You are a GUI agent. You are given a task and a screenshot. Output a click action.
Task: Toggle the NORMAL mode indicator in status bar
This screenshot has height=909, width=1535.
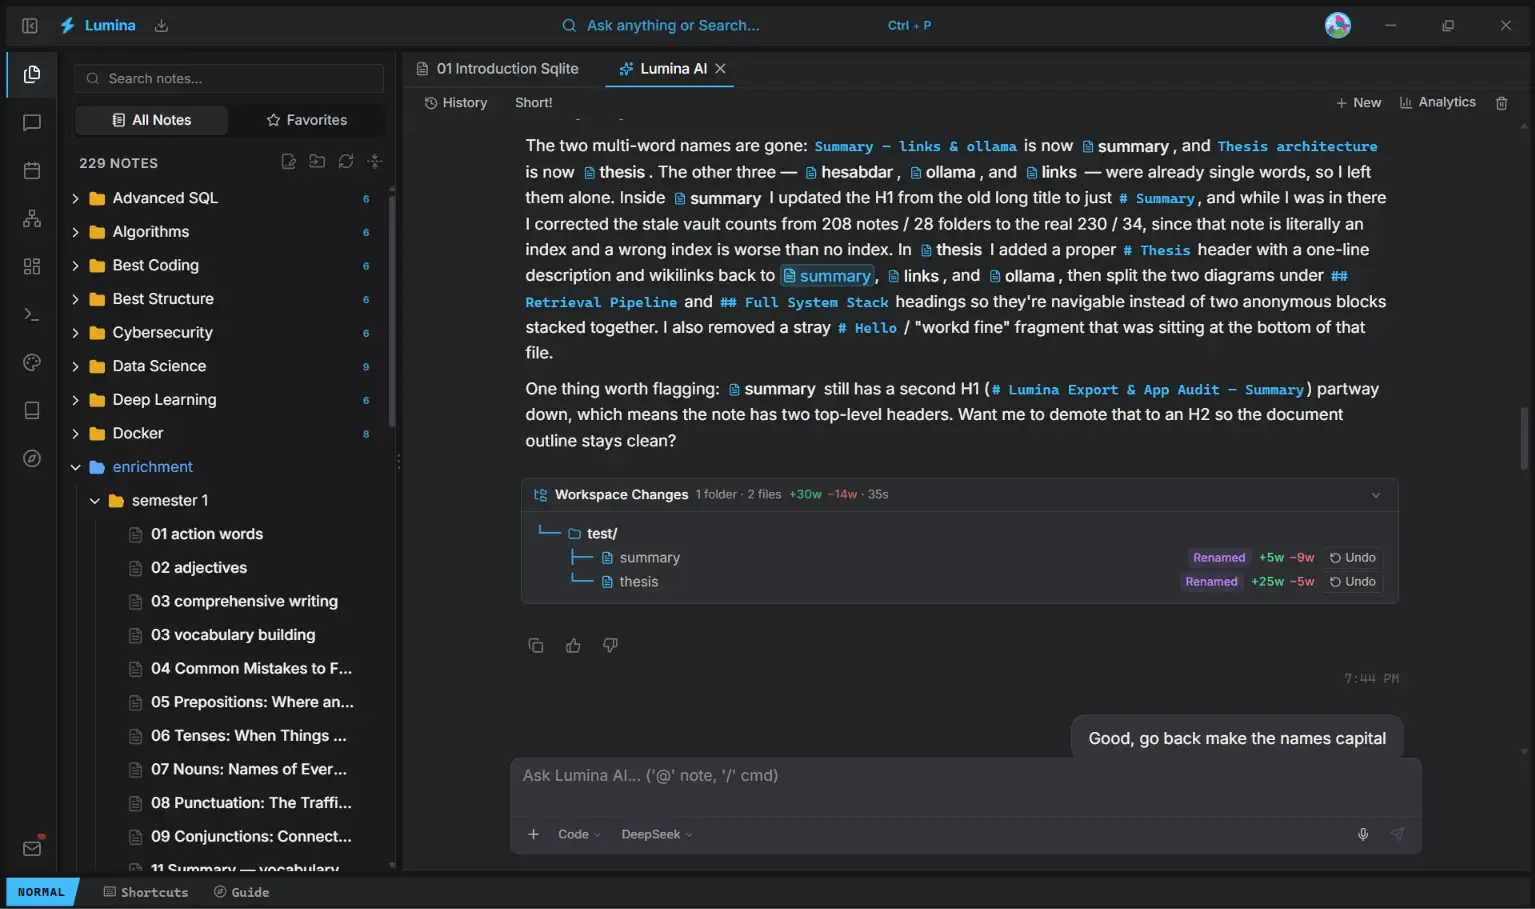pos(41,892)
